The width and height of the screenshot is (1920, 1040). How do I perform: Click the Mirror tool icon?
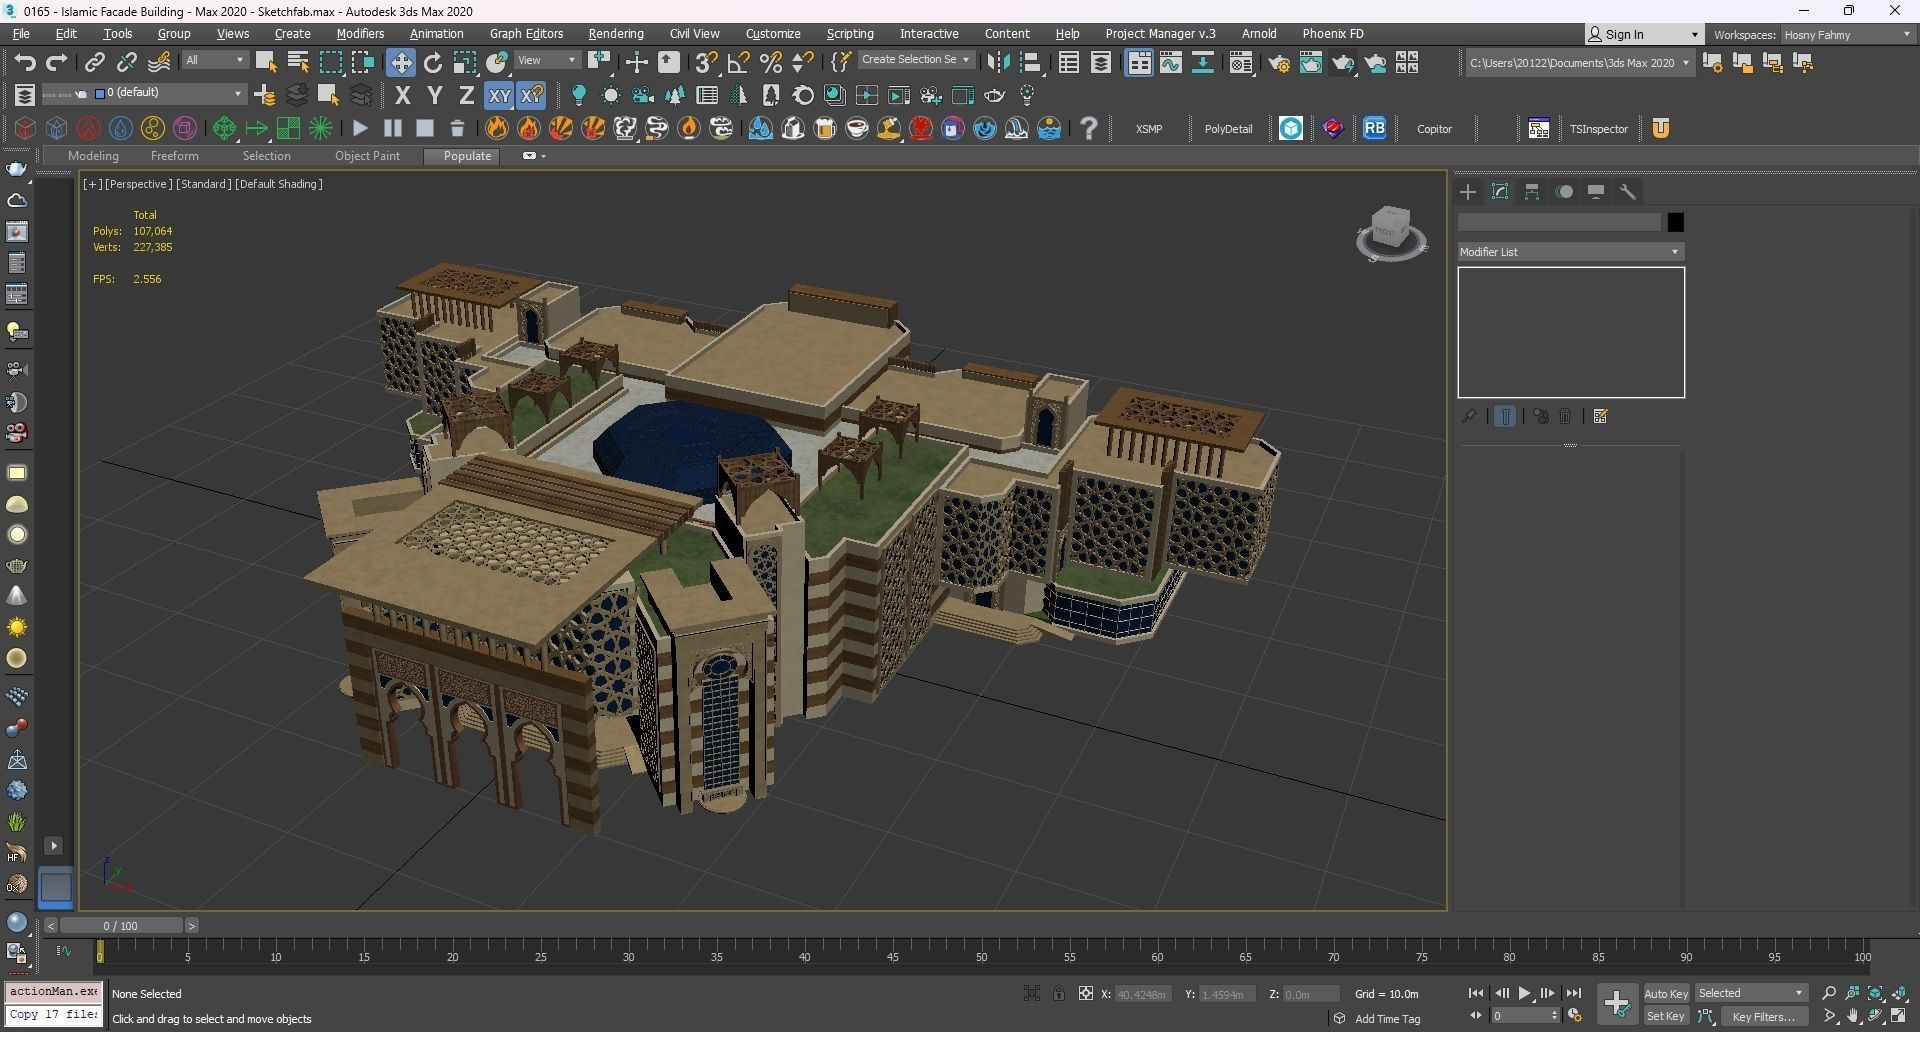click(x=998, y=63)
